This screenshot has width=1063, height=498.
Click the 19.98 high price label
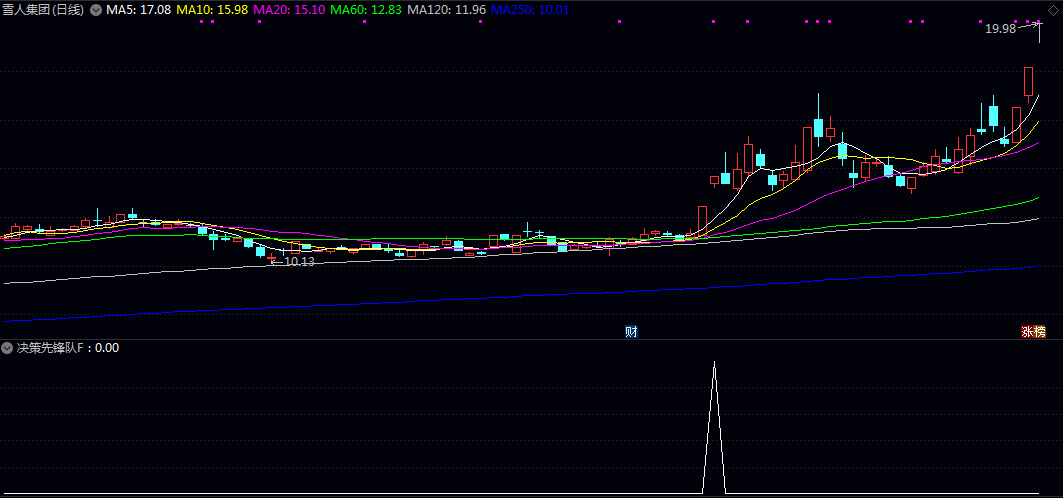pyautogui.click(x=1001, y=29)
